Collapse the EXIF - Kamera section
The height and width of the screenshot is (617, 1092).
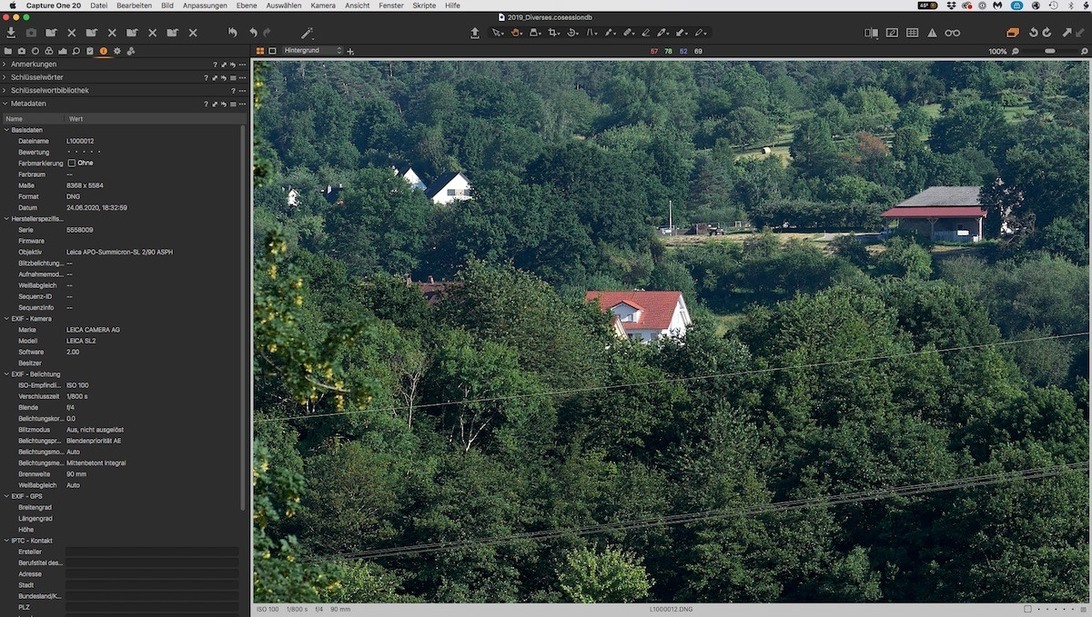(x=6, y=319)
